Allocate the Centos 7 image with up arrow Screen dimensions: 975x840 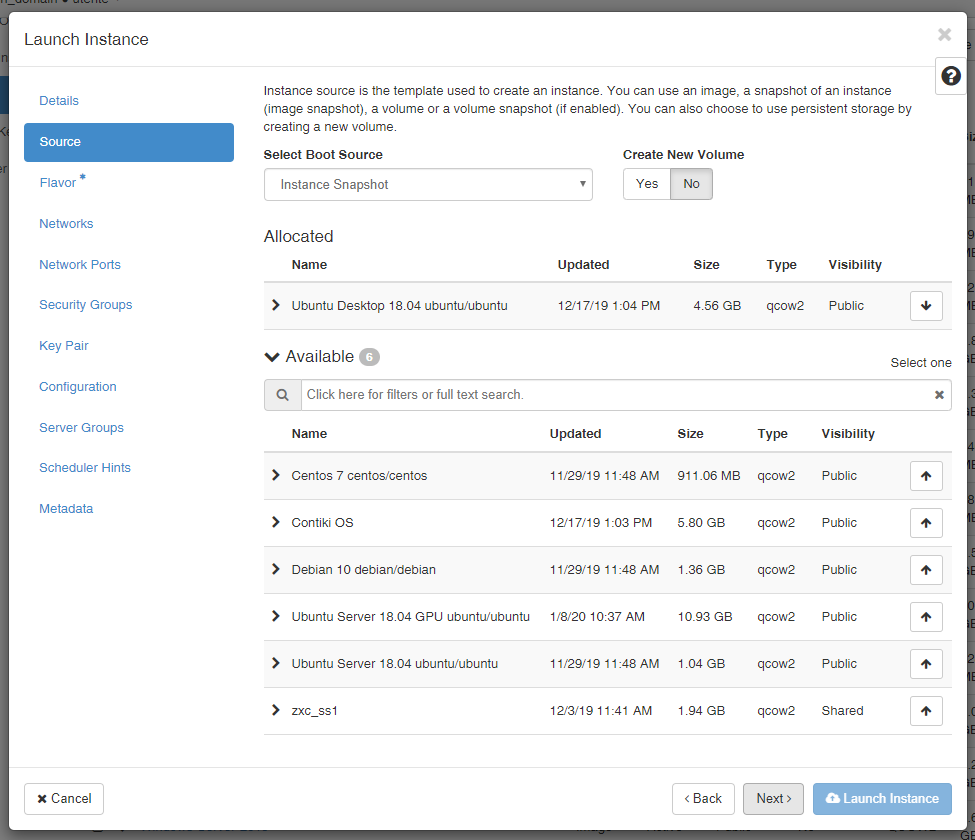pyautogui.click(x=926, y=476)
